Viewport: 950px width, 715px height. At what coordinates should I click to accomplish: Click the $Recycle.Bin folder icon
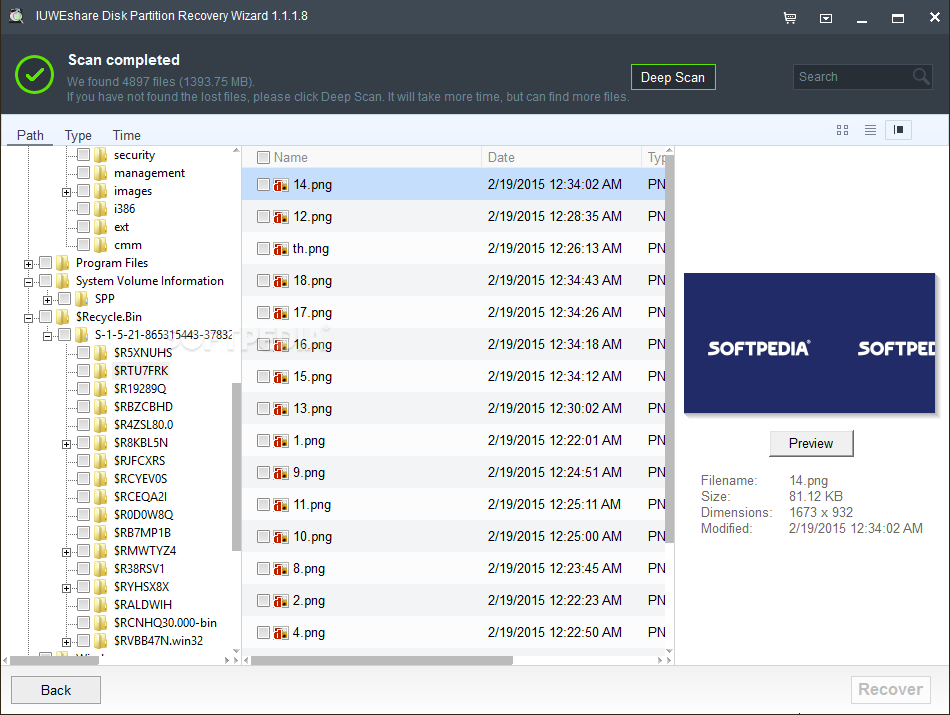pos(63,317)
